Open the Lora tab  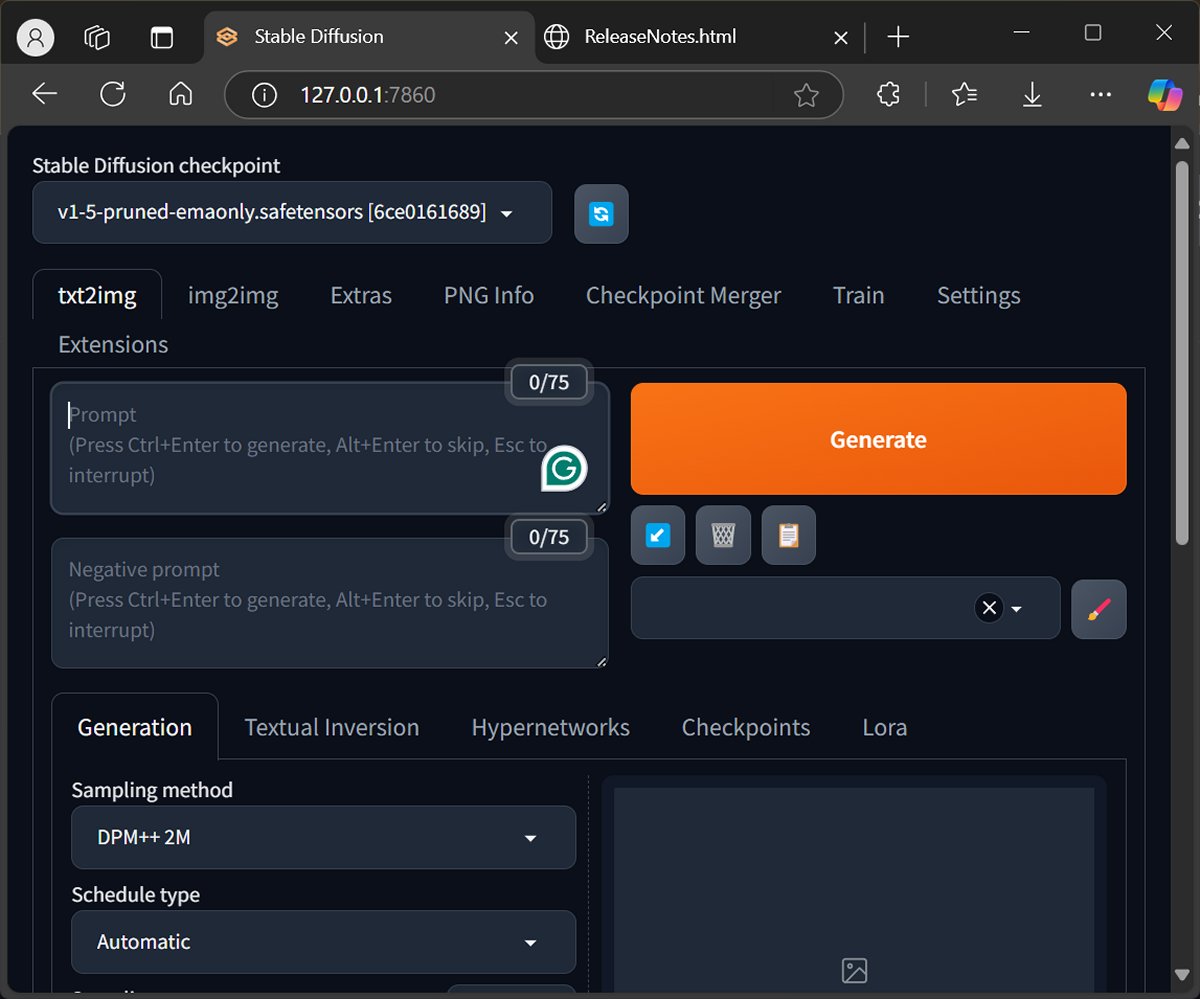click(x=884, y=728)
